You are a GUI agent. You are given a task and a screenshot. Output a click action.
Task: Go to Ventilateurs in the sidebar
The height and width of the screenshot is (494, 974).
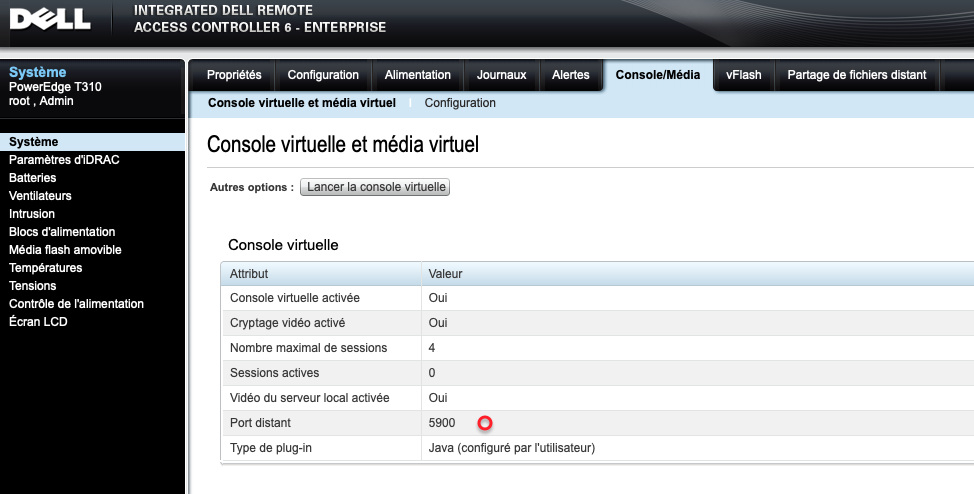point(40,196)
